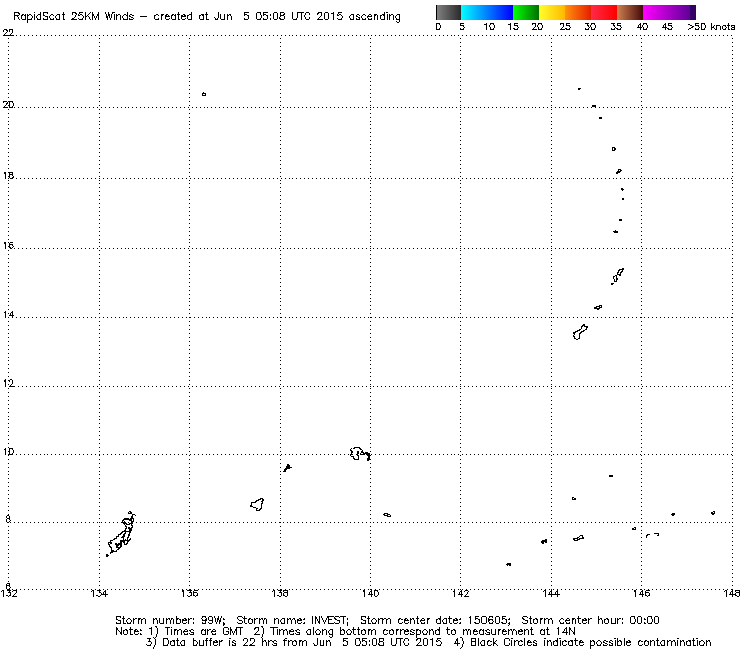Click the longitude axis label '136'
The width and height of the screenshot is (740, 650).
click(190, 593)
